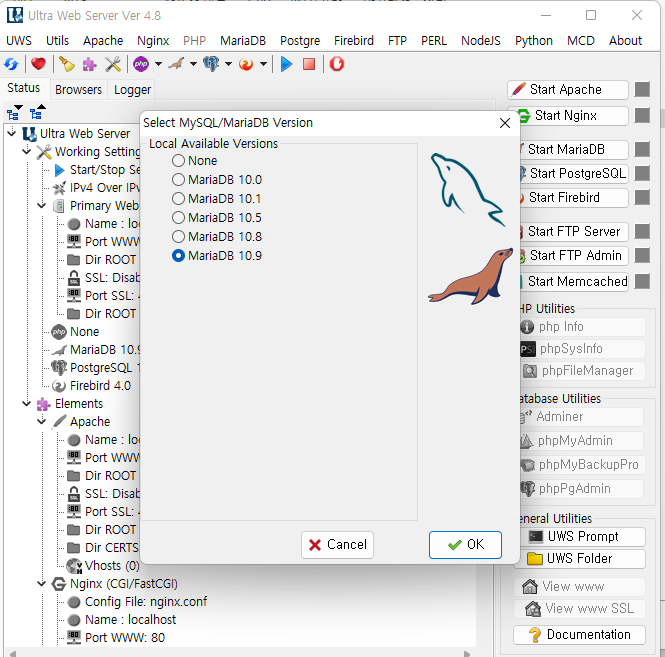Screen dimensions: 665x657
Task: Click the red power shutdown icon
Action: (337, 64)
